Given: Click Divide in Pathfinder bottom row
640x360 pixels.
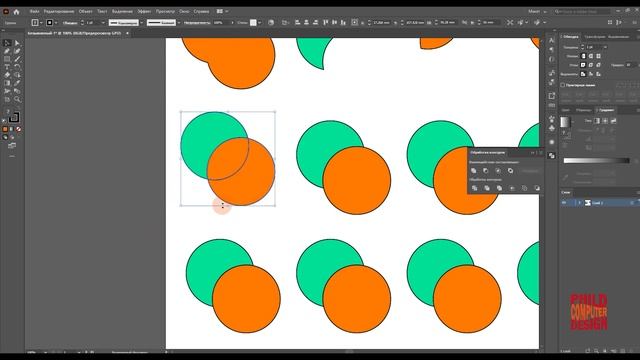Looking at the screenshot, I should (474, 188).
